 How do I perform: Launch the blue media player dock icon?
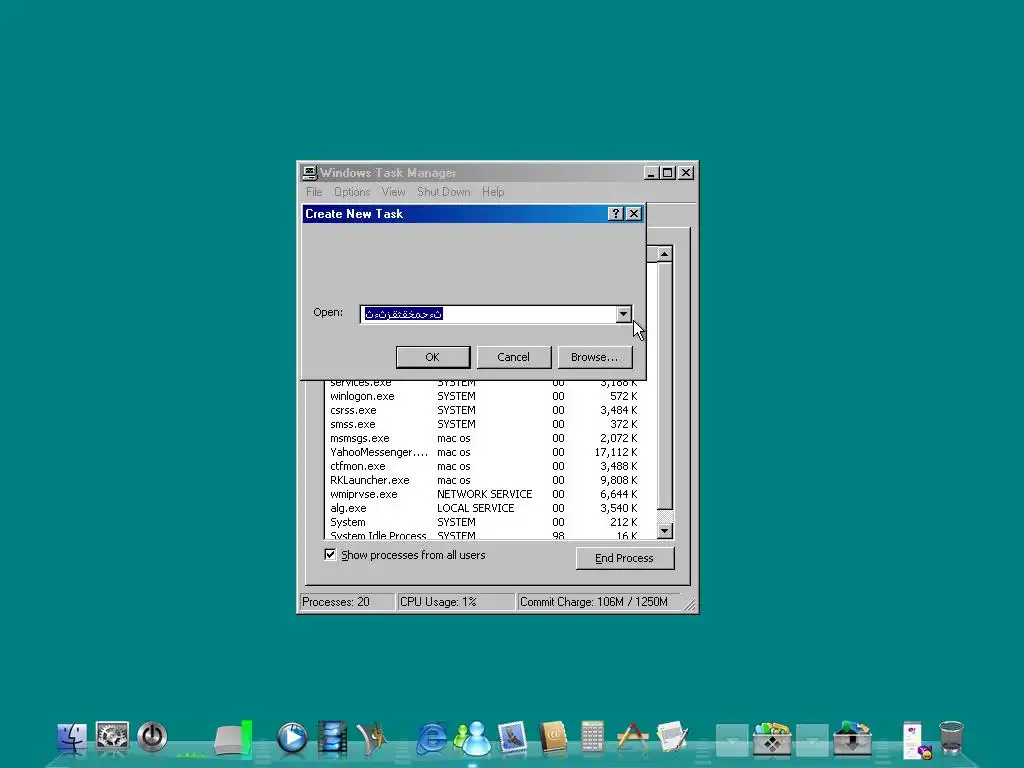point(291,738)
